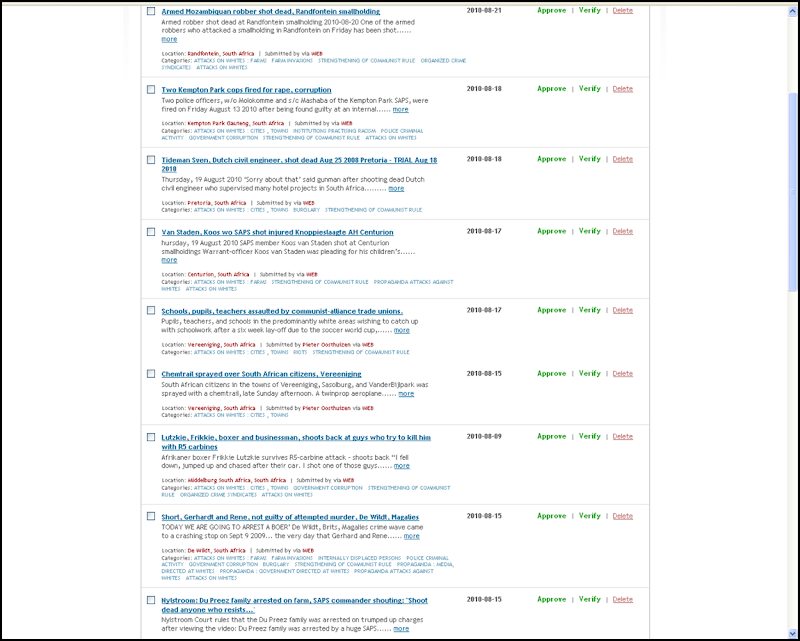Delete the Nylstroom Du Preez report
This screenshot has height=641, width=800.
pos(622,599)
